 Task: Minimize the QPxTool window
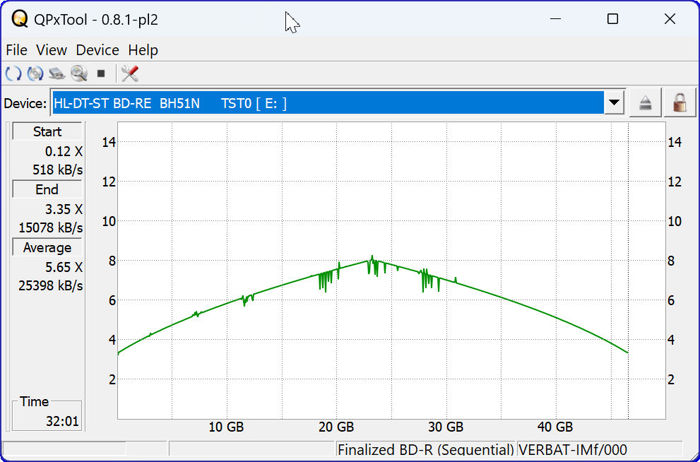click(x=556, y=19)
